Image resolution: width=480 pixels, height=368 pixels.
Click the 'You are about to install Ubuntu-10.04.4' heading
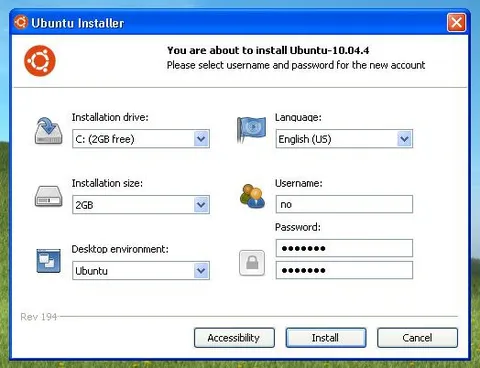click(268, 50)
